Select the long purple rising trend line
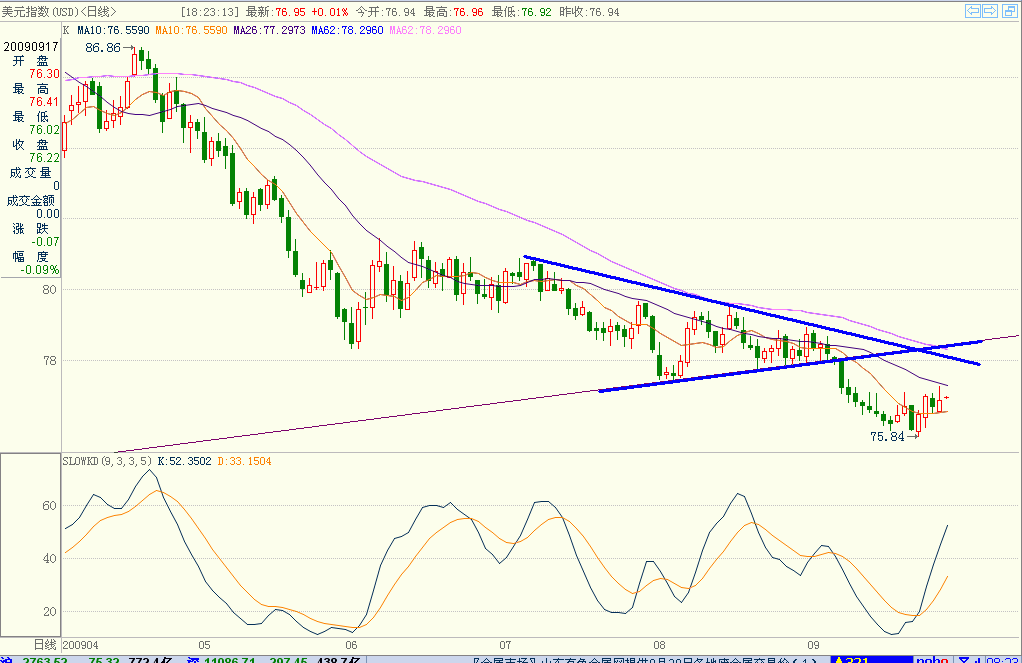The width and height of the screenshot is (1022, 663). pos(566,394)
